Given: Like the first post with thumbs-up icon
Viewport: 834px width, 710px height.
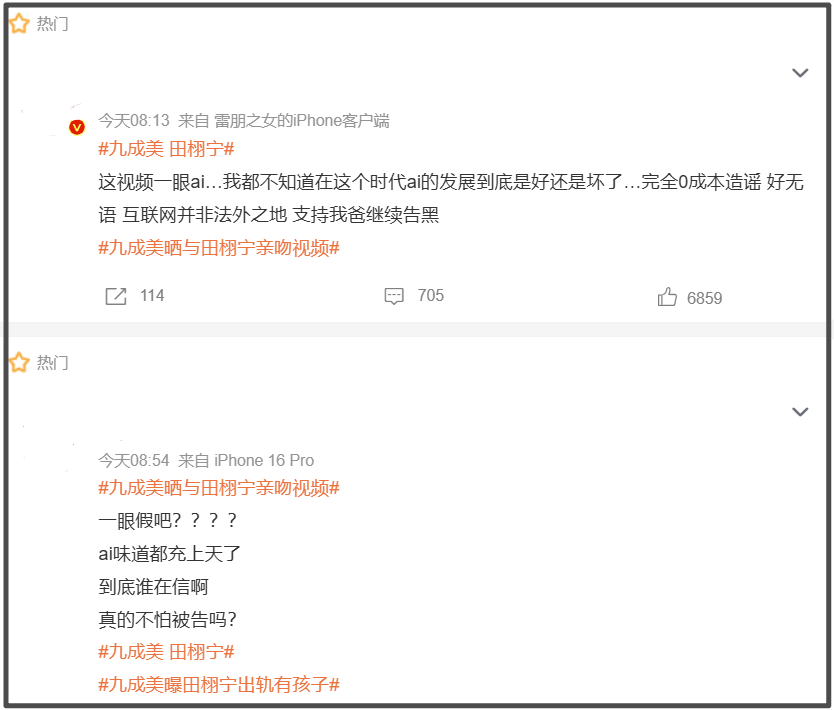Looking at the screenshot, I should click(x=667, y=297).
